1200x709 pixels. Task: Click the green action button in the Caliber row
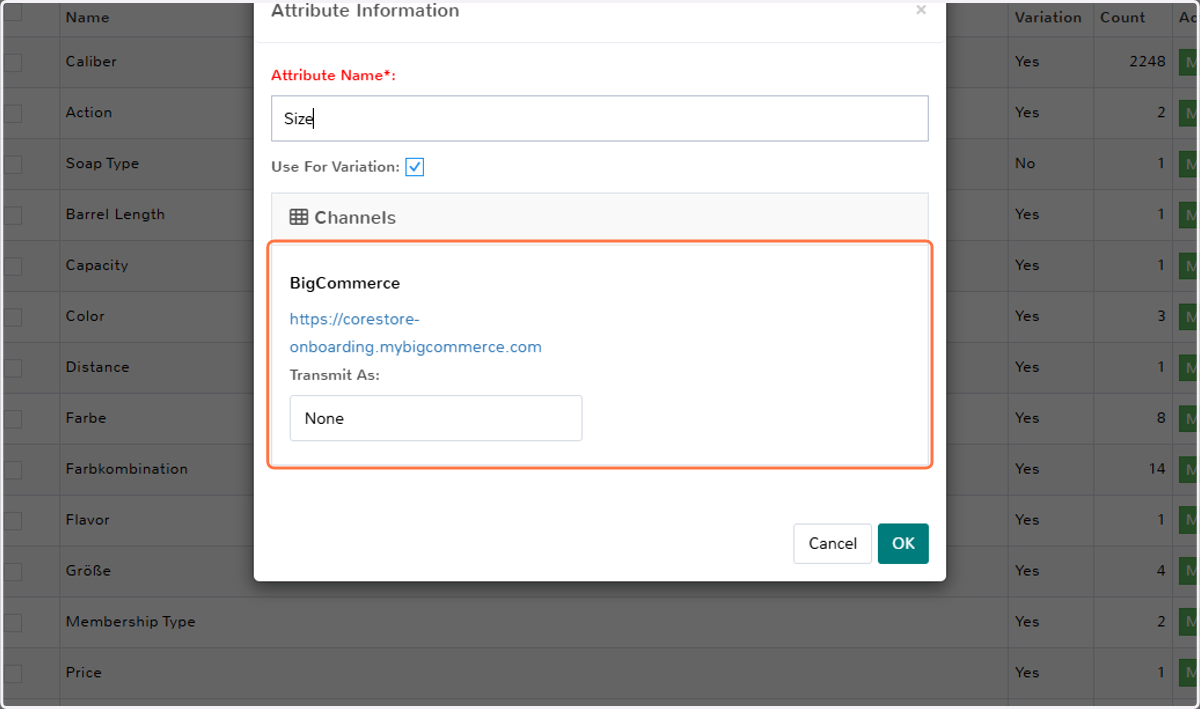point(1189,62)
